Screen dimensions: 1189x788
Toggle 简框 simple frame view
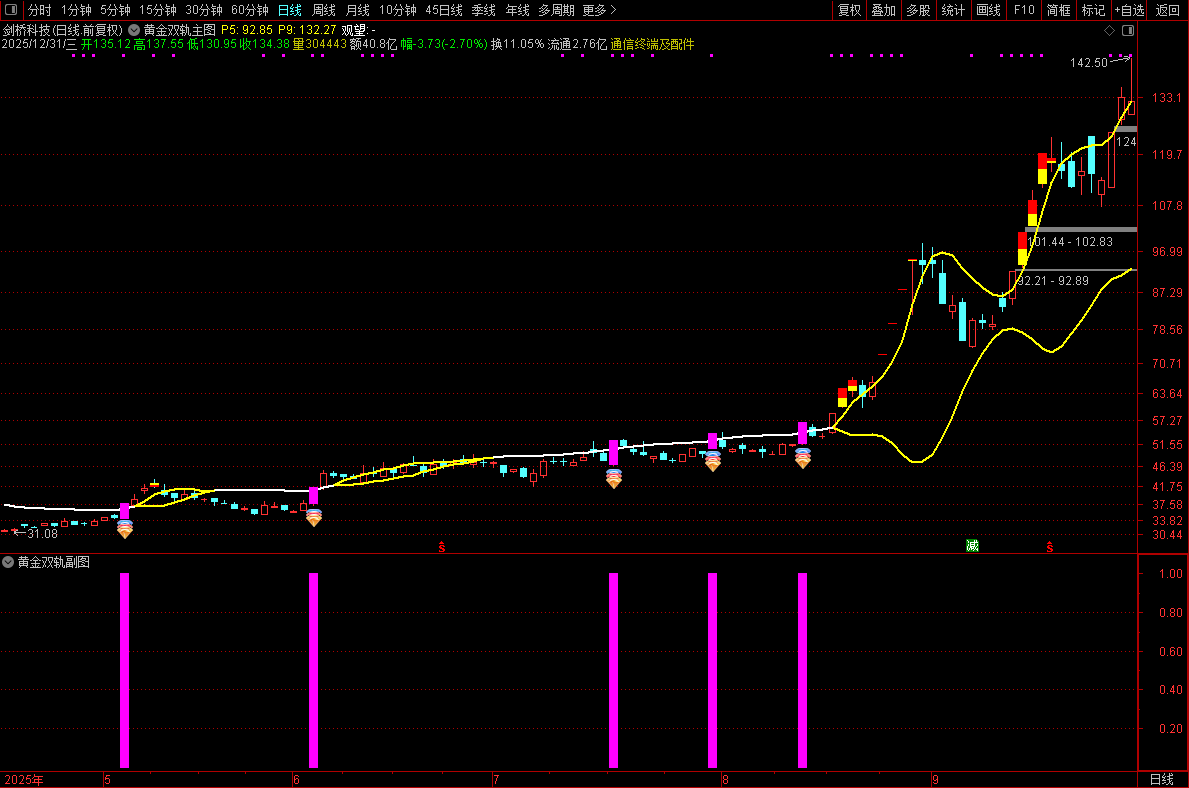tap(1058, 10)
